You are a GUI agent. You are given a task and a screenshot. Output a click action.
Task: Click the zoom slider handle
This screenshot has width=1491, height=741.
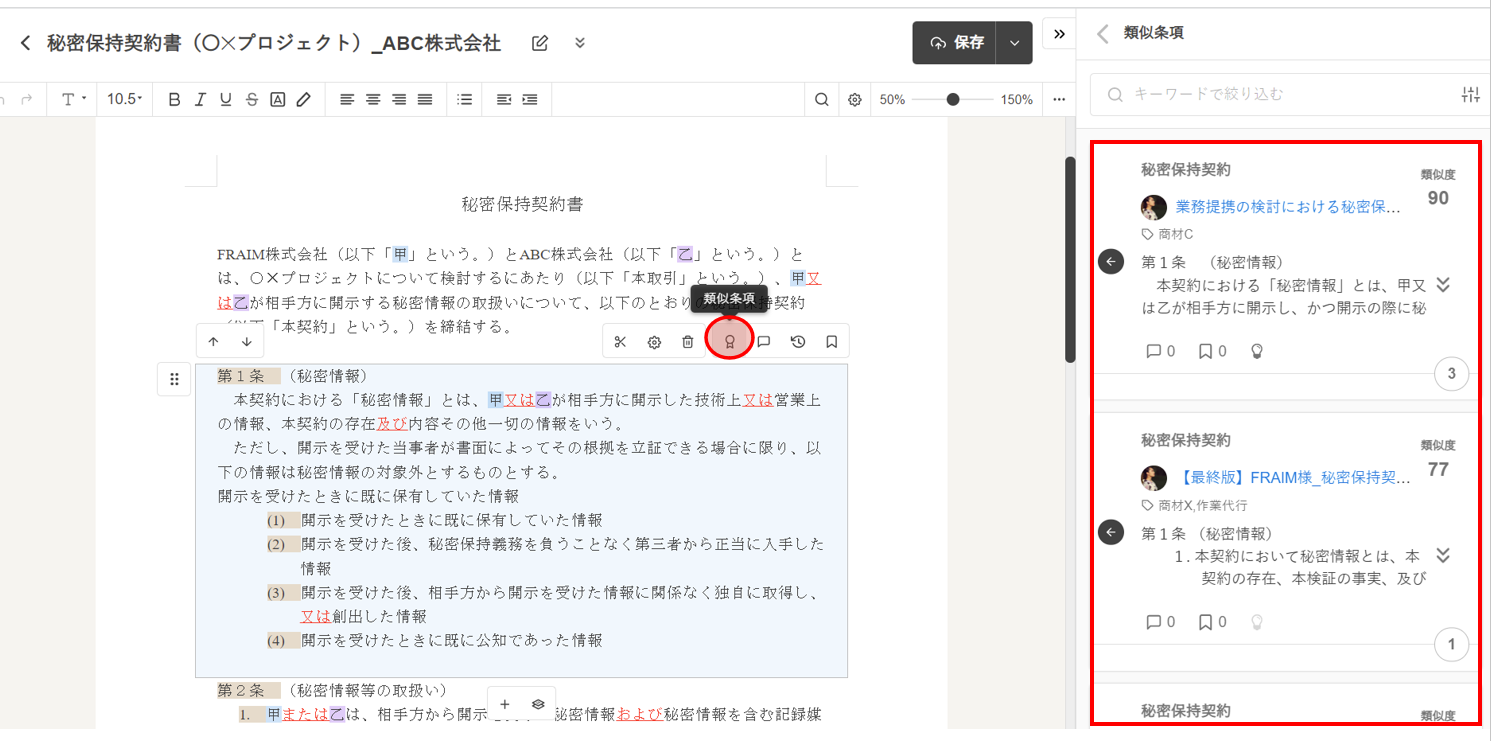953,100
